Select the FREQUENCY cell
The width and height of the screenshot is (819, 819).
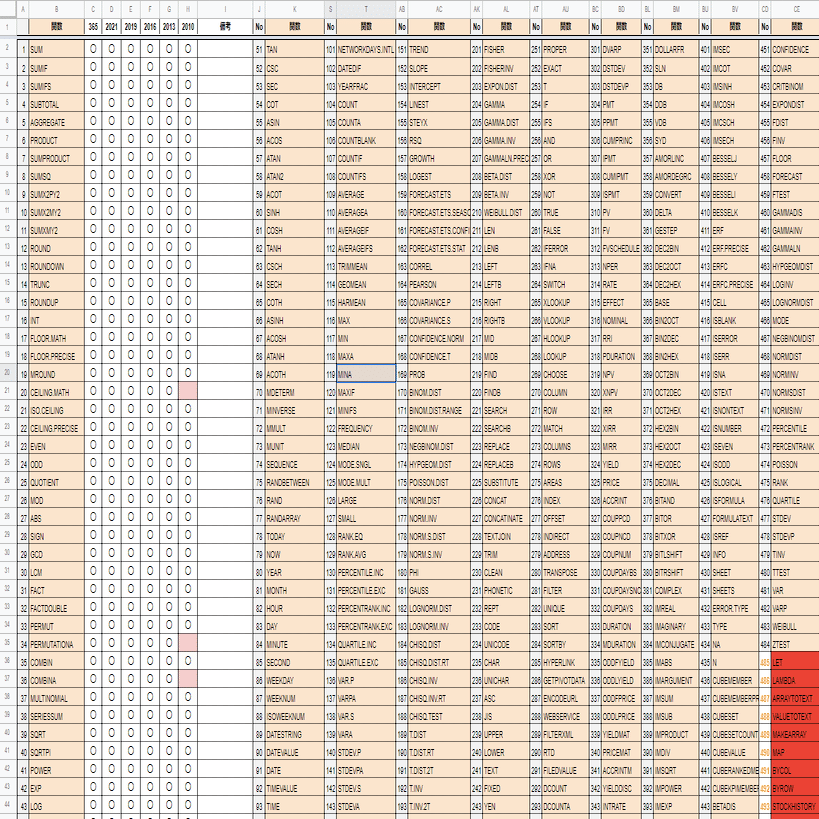click(x=366, y=428)
